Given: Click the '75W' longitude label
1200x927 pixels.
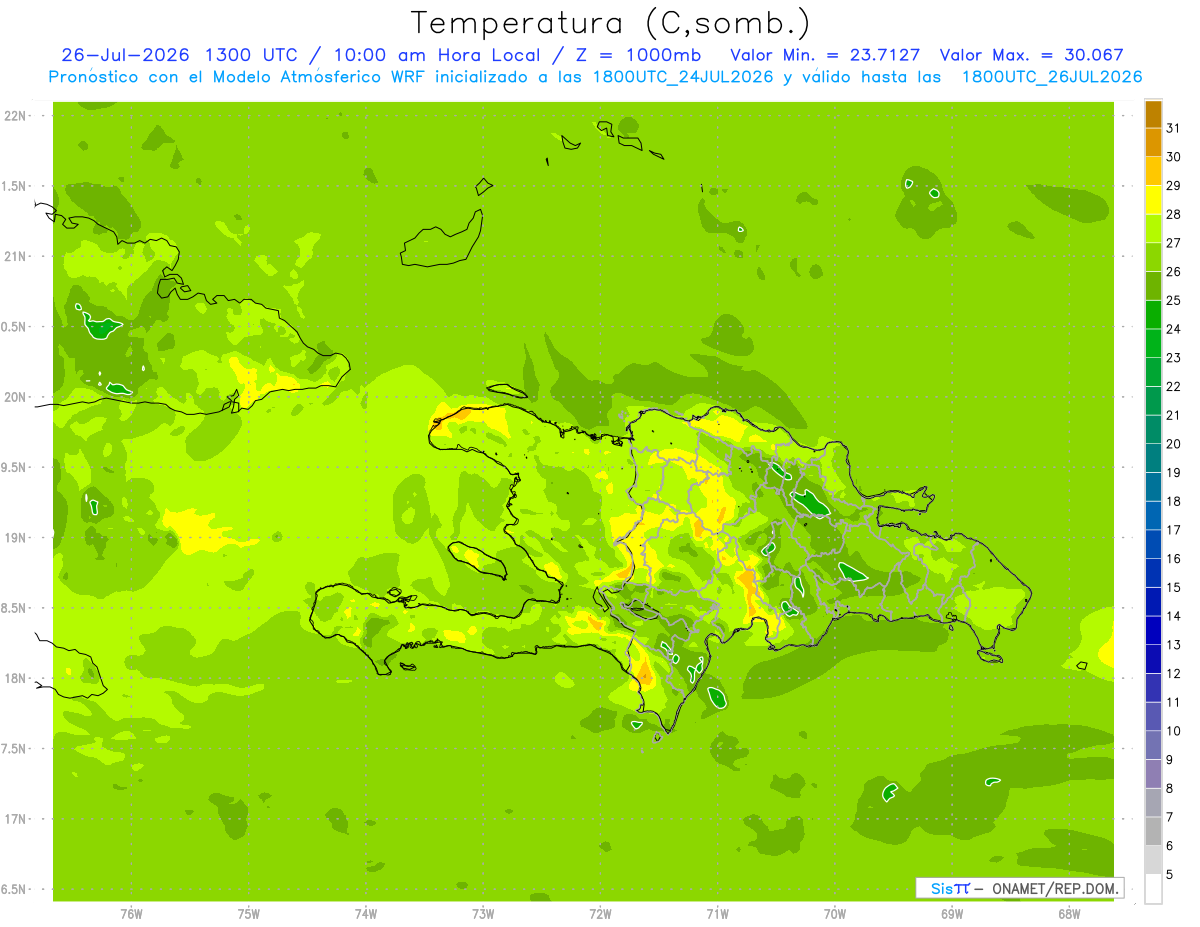Looking at the screenshot, I should [249, 914].
